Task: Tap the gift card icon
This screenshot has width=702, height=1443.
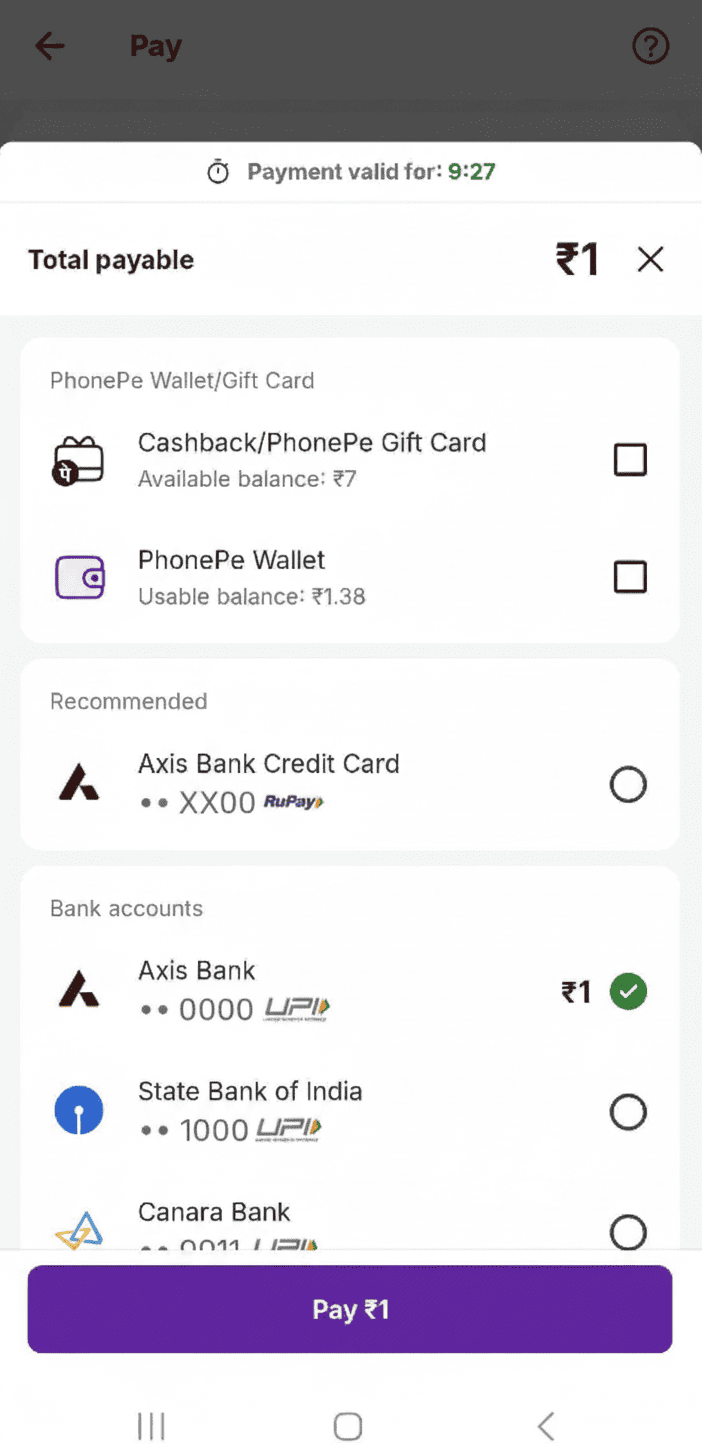Action: 78,461
